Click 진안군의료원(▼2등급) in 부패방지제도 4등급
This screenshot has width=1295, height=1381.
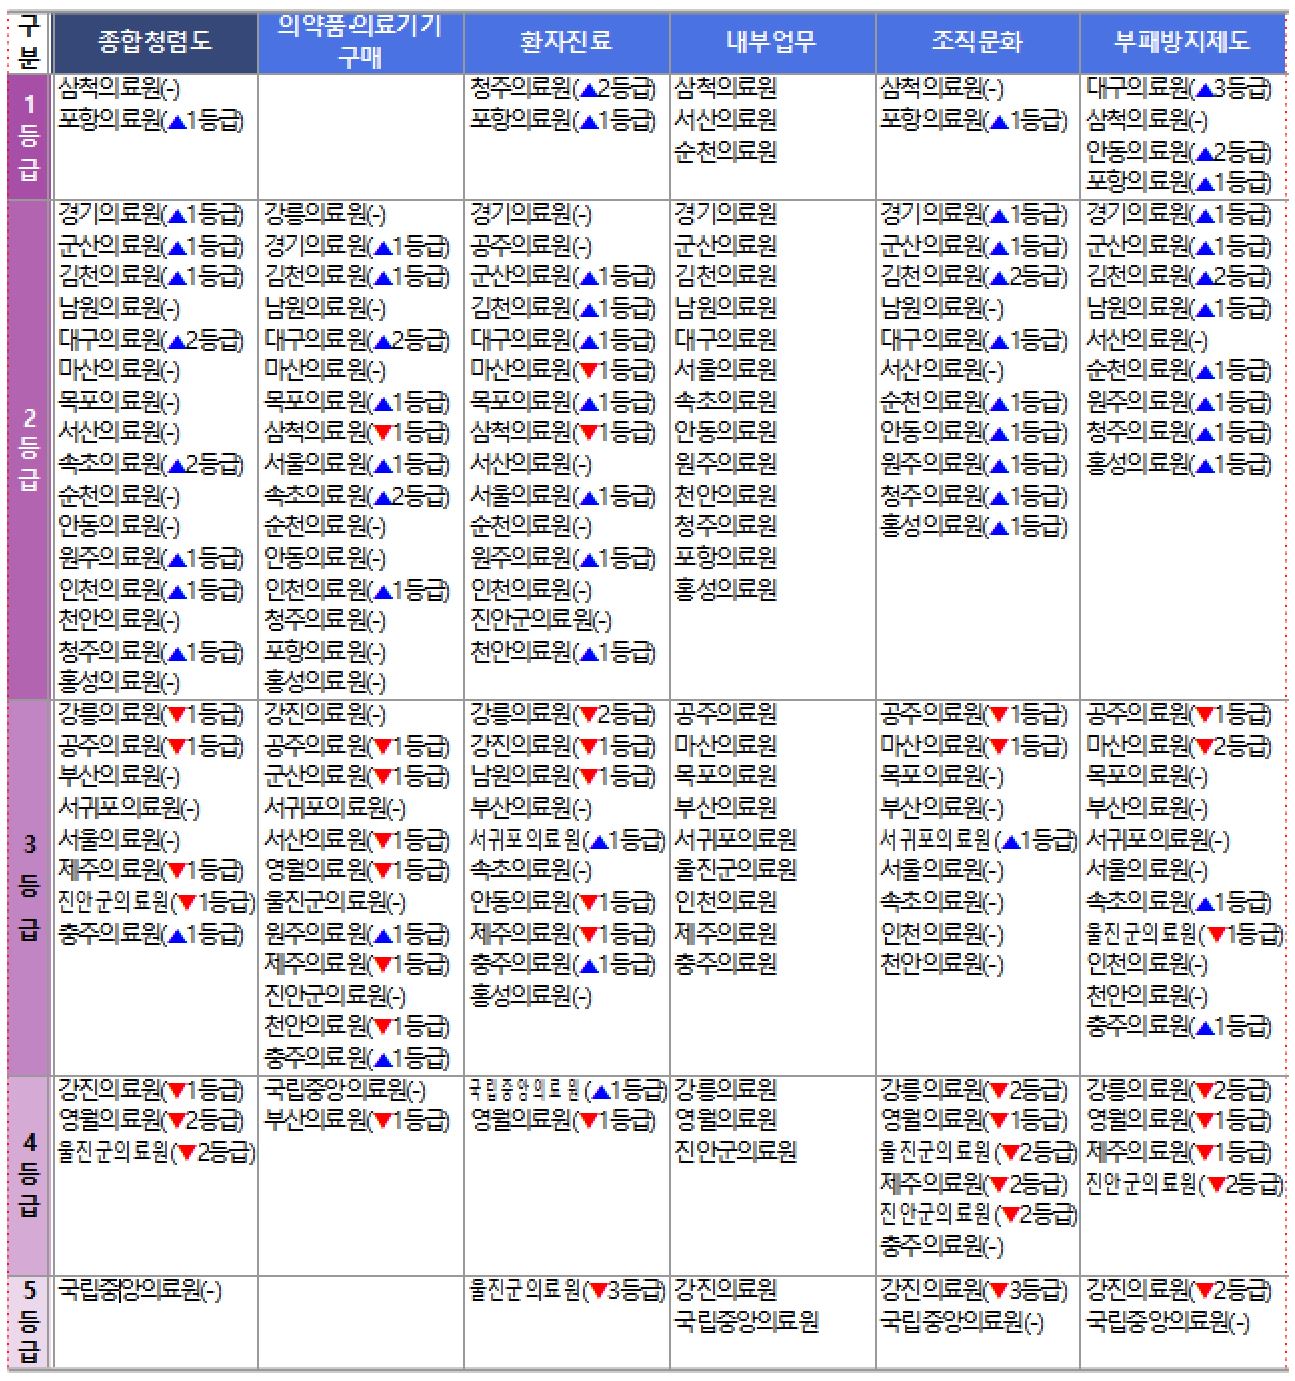click(x=1184, y=1183)
